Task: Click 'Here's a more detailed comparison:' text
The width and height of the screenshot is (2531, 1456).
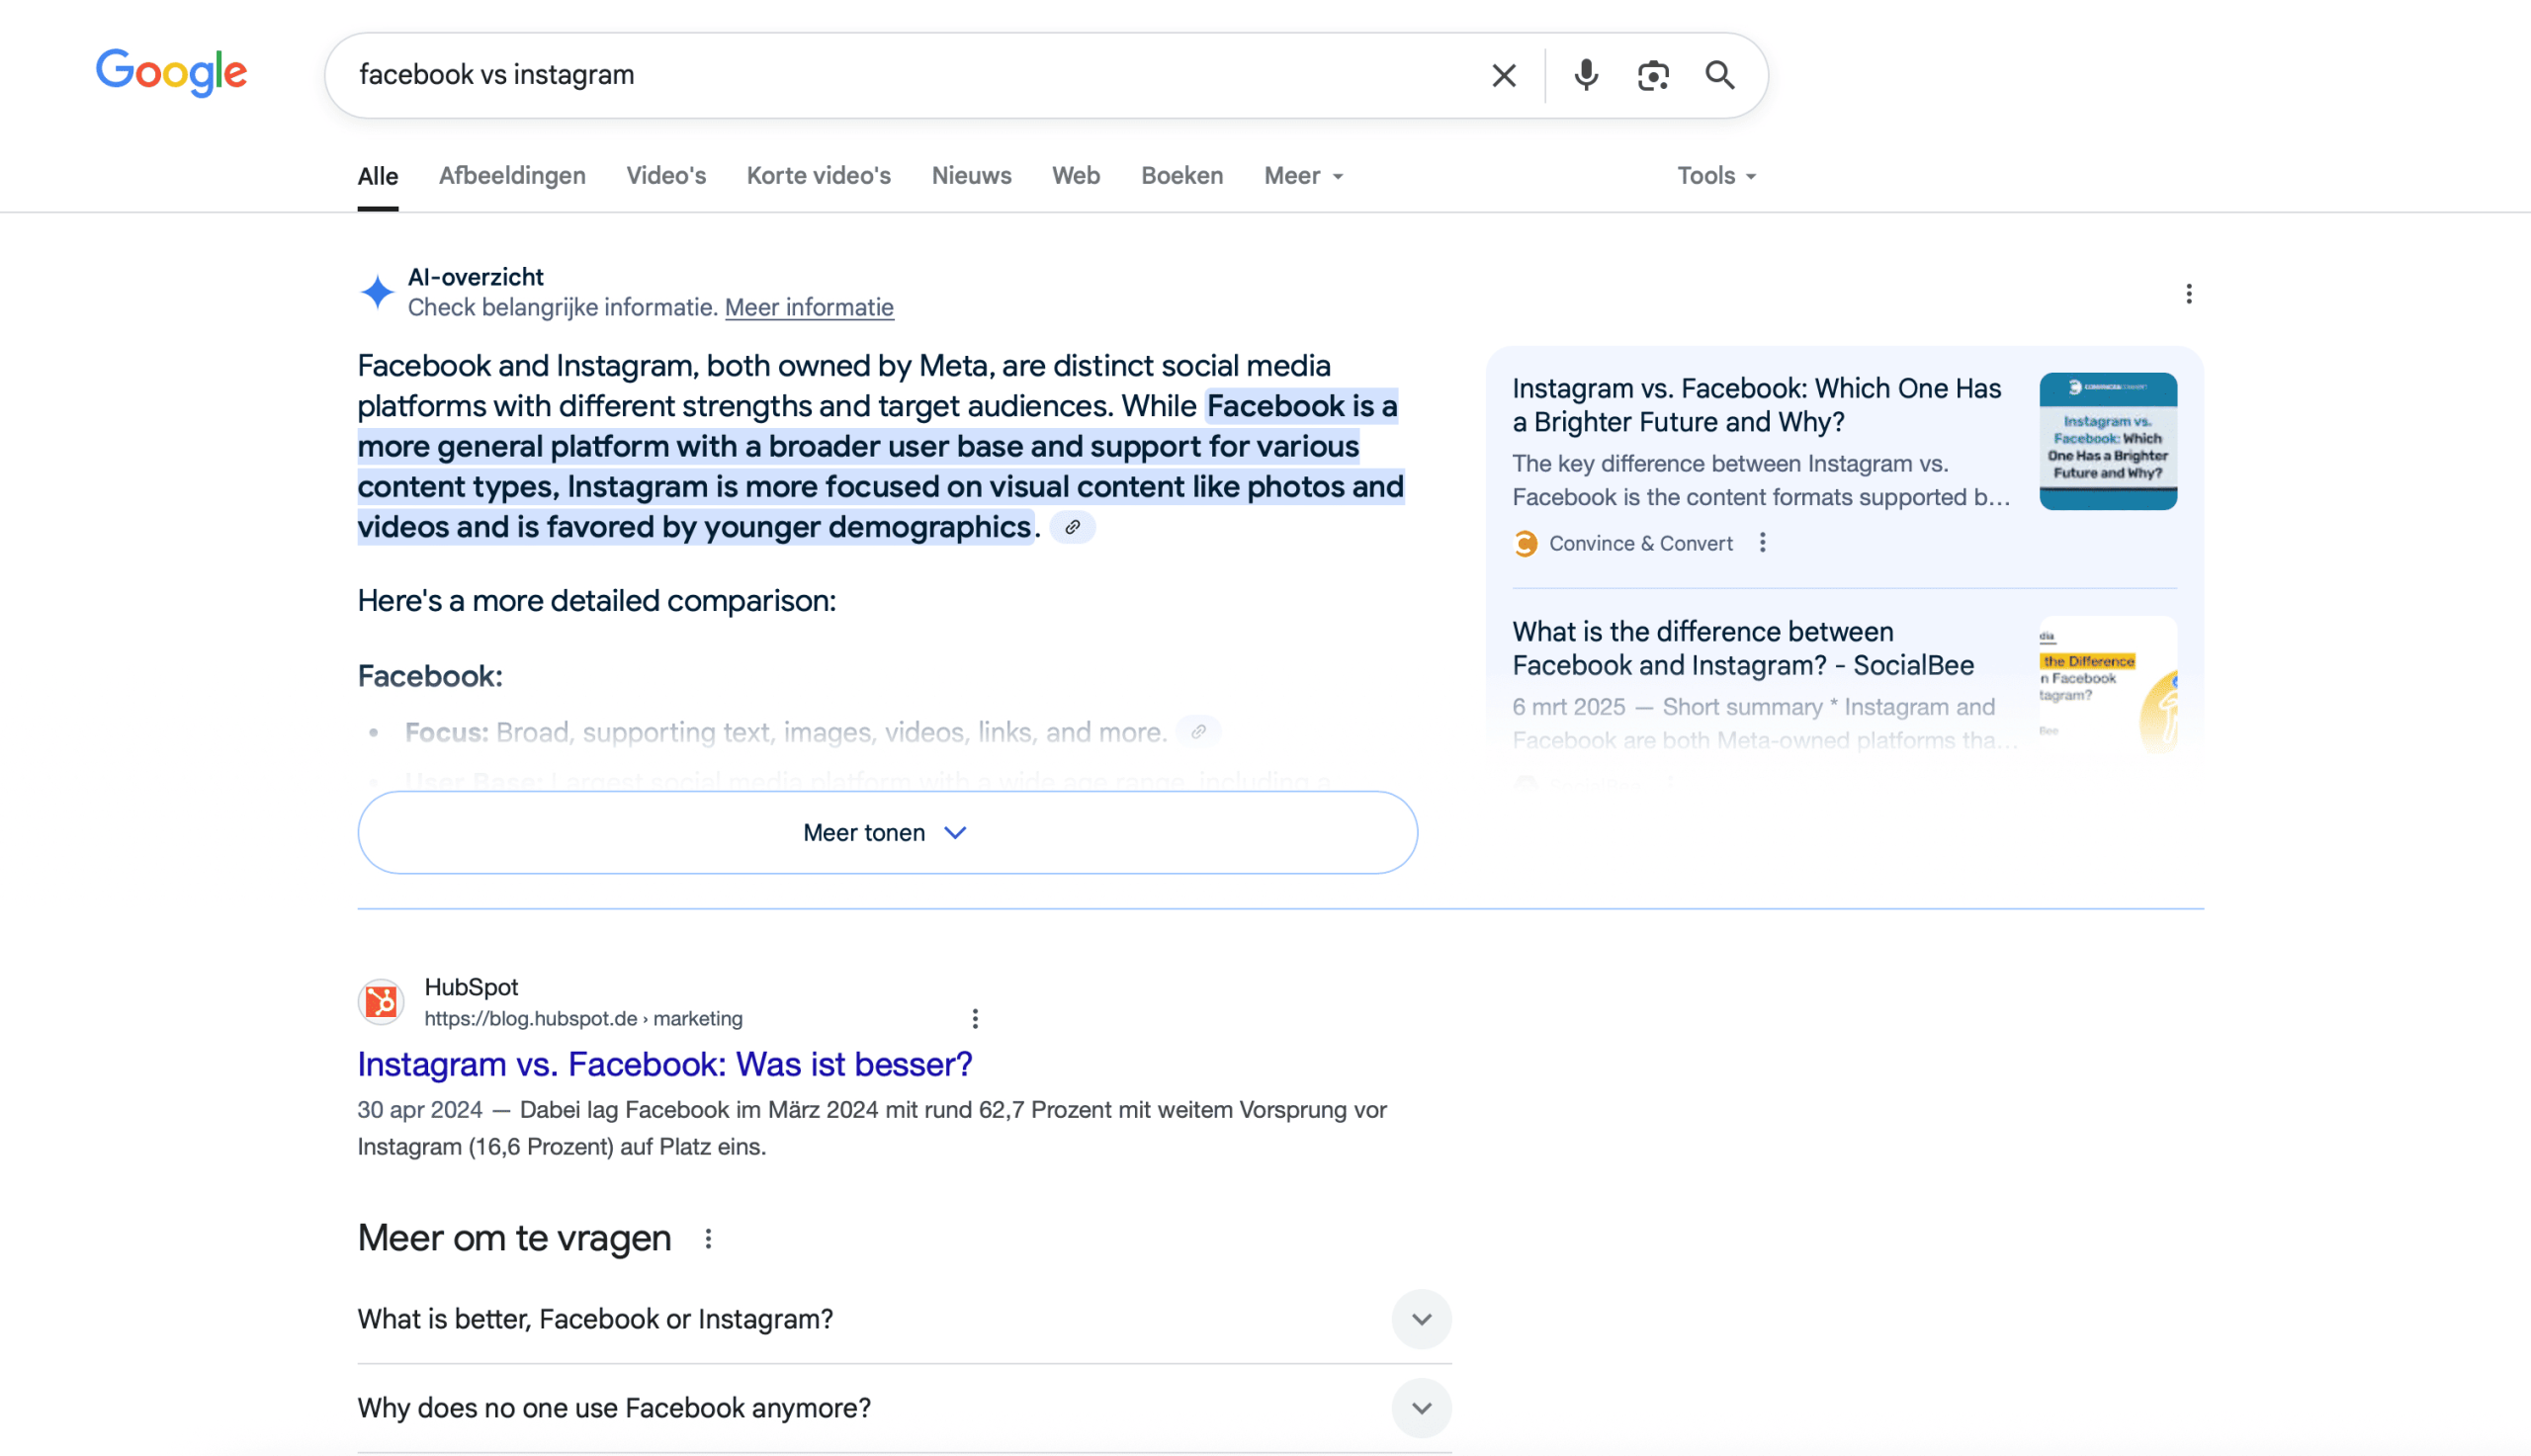Action: [x=596, y=601]
